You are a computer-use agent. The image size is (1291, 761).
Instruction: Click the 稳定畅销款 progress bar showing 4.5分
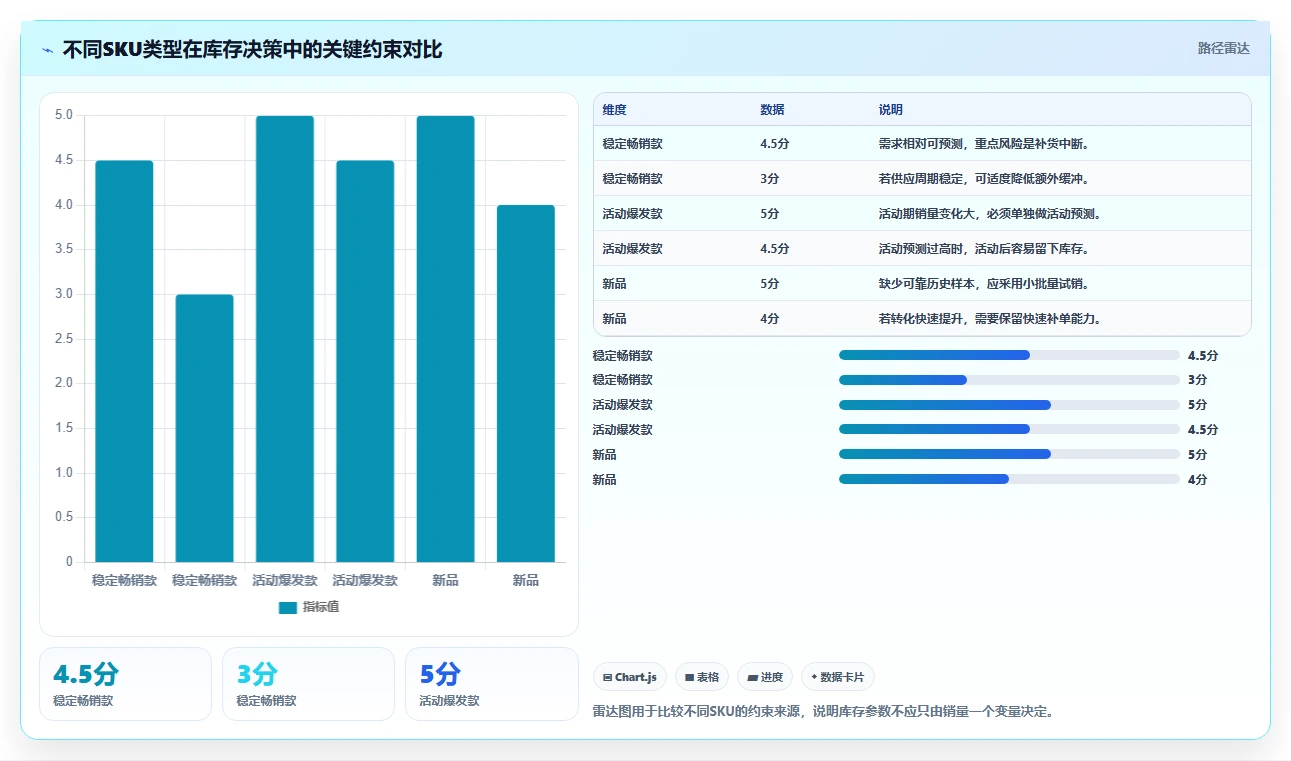1009,355
